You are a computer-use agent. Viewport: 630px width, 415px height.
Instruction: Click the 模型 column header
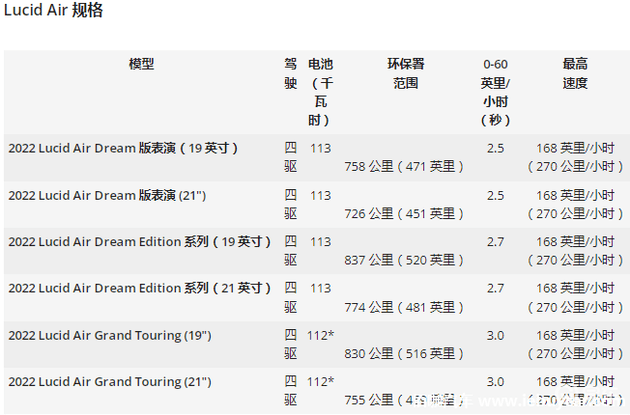point(141,64)
